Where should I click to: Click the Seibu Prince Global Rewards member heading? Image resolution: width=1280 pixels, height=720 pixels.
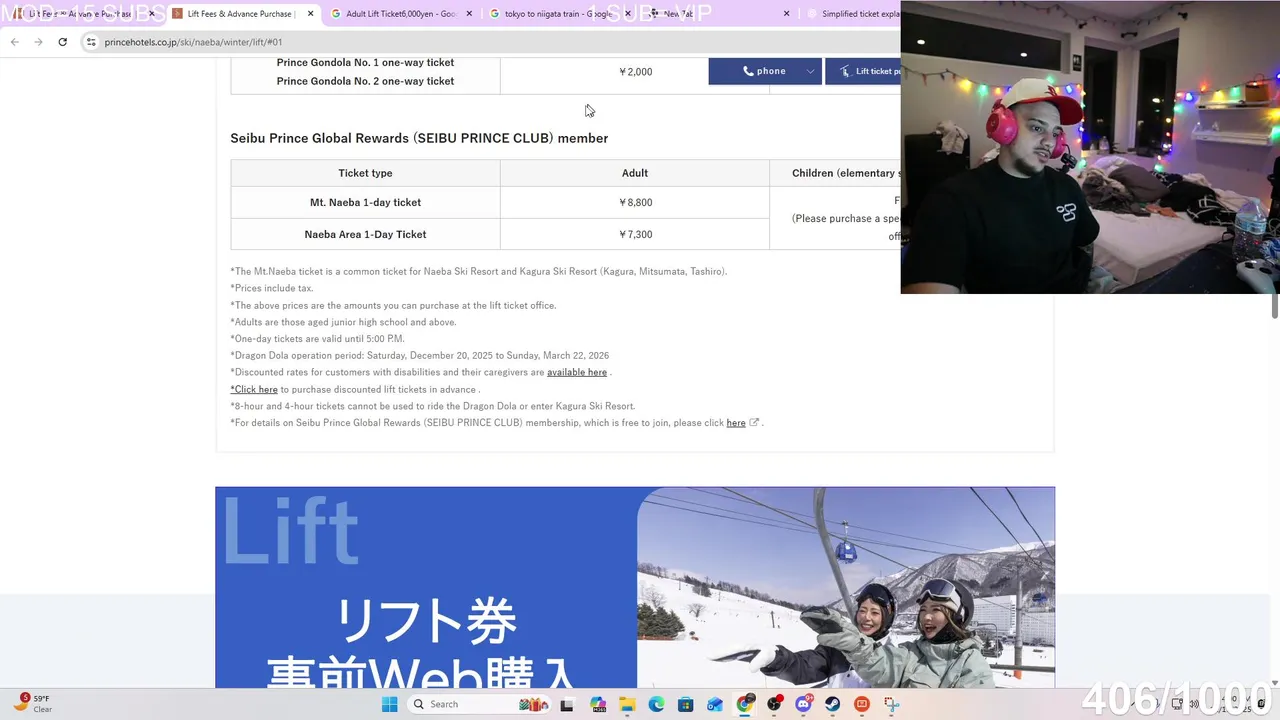[x=419, y=138]
